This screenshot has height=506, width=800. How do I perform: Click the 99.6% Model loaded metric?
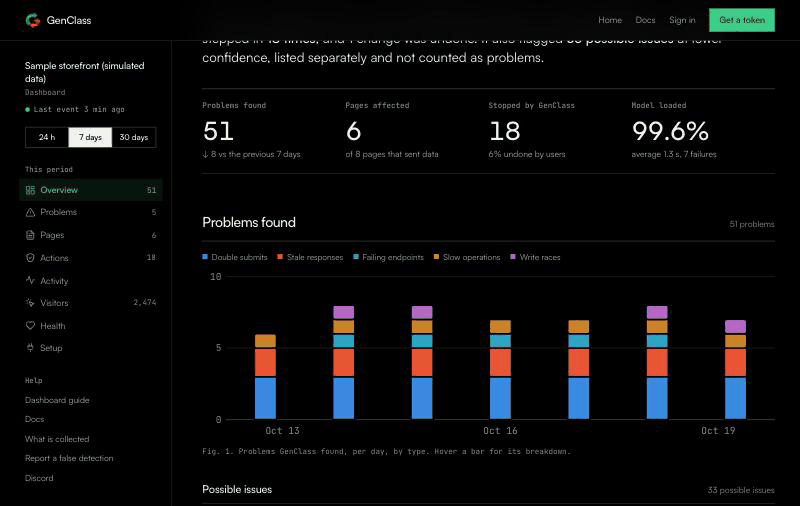pos(670,131)
